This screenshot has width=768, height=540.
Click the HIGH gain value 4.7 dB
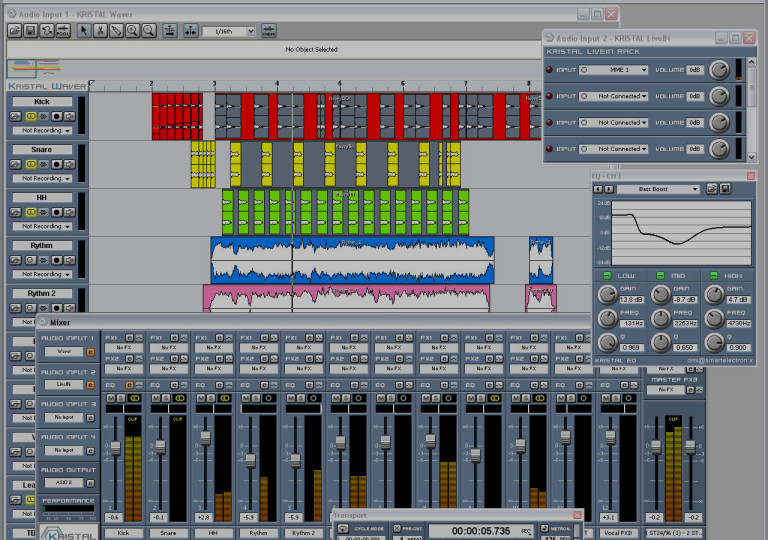(737, 299)
